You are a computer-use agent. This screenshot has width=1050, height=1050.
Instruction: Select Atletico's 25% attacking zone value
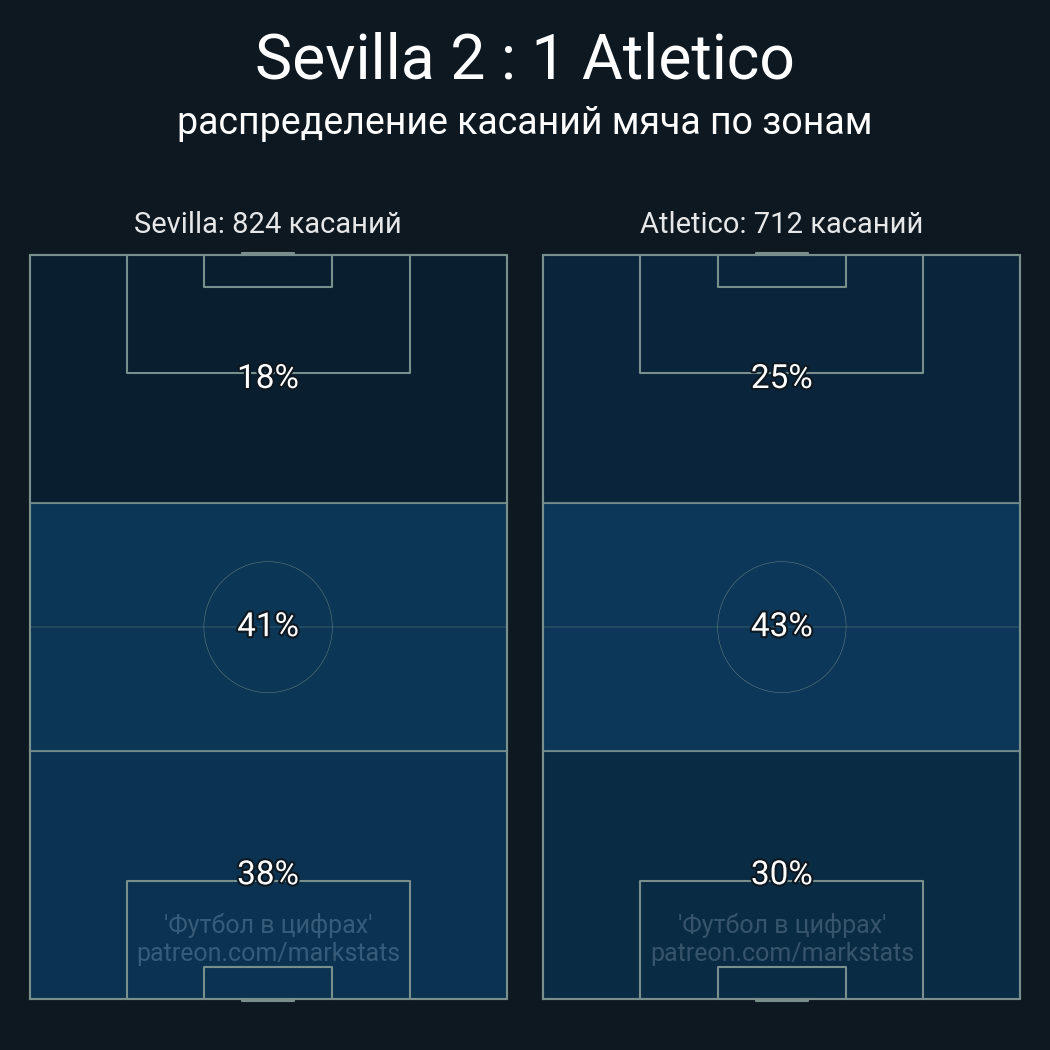[781, 377]
